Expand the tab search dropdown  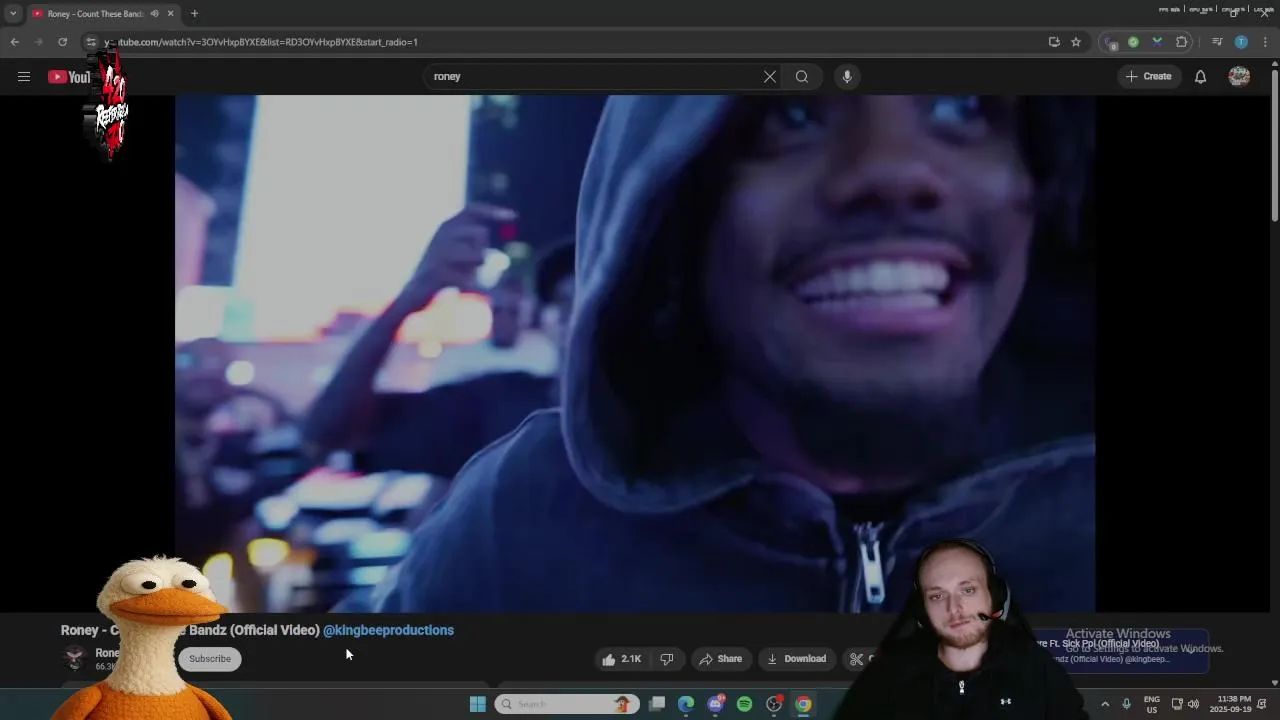[13, 14]
